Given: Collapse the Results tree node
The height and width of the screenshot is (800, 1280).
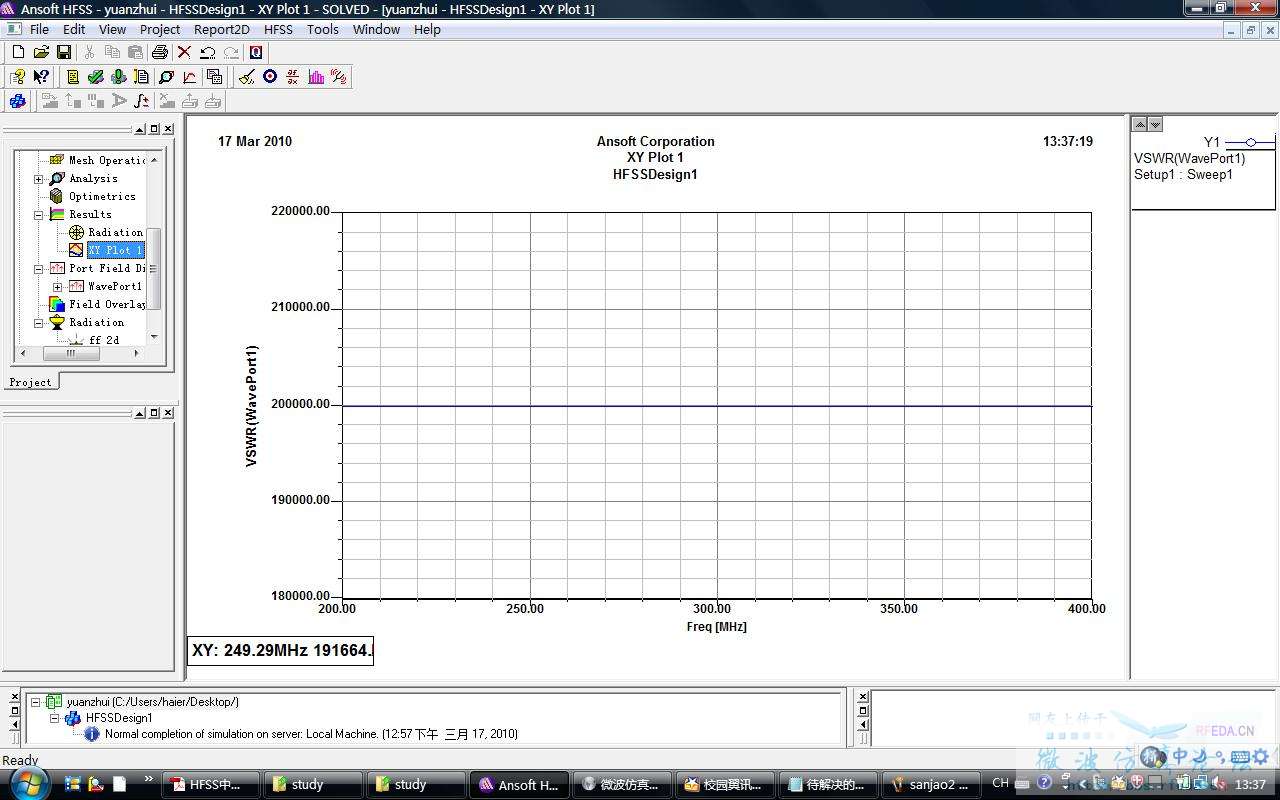Looking at the screenshot, I should (39, 215).
